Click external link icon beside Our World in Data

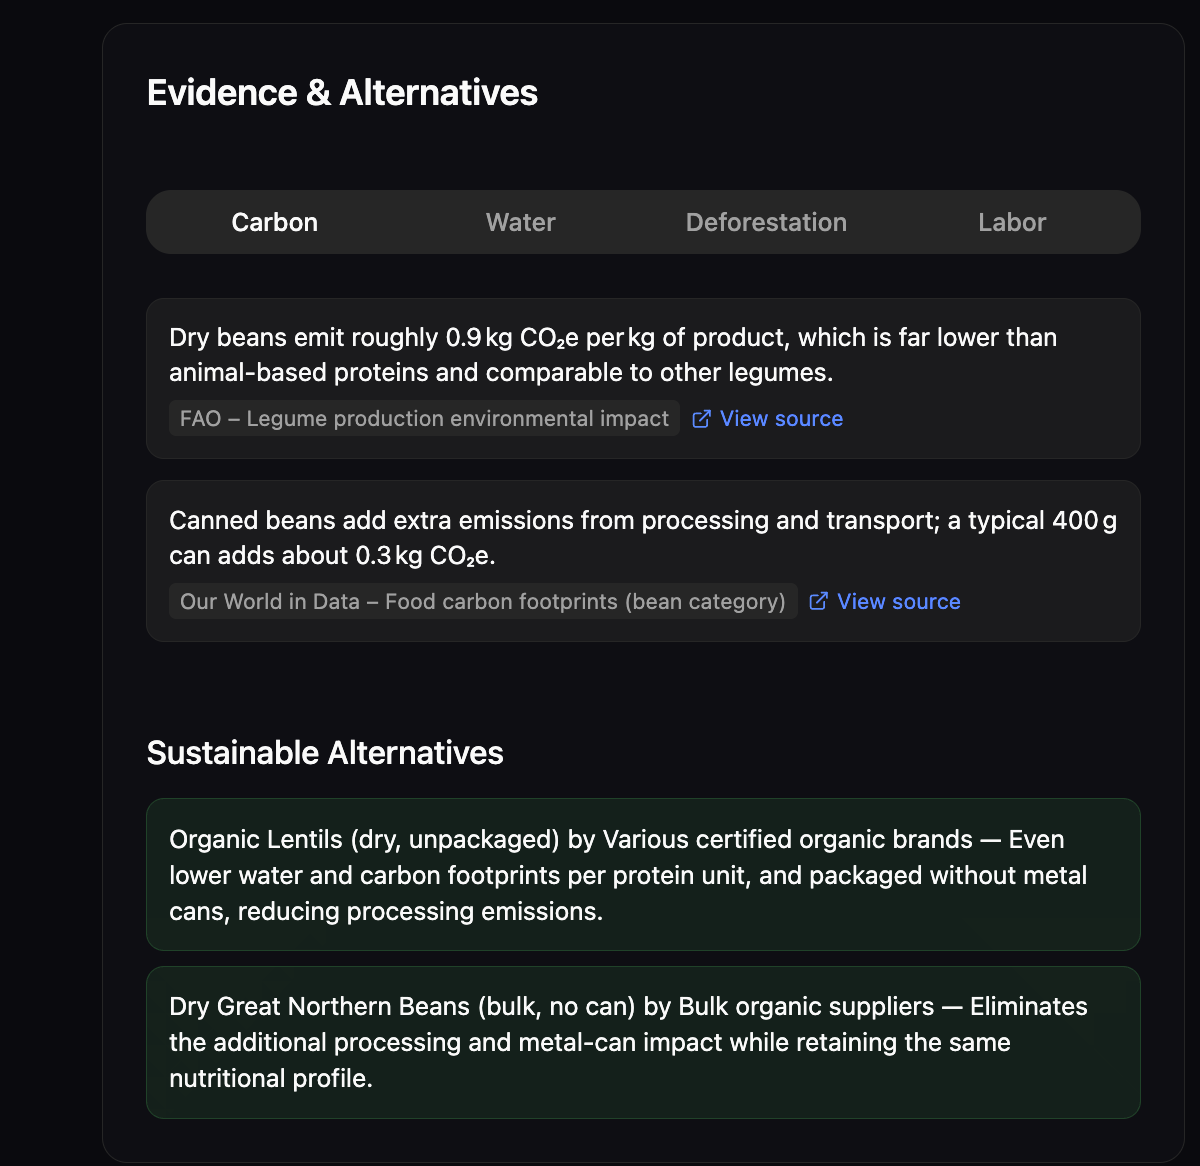click(819, 601)
